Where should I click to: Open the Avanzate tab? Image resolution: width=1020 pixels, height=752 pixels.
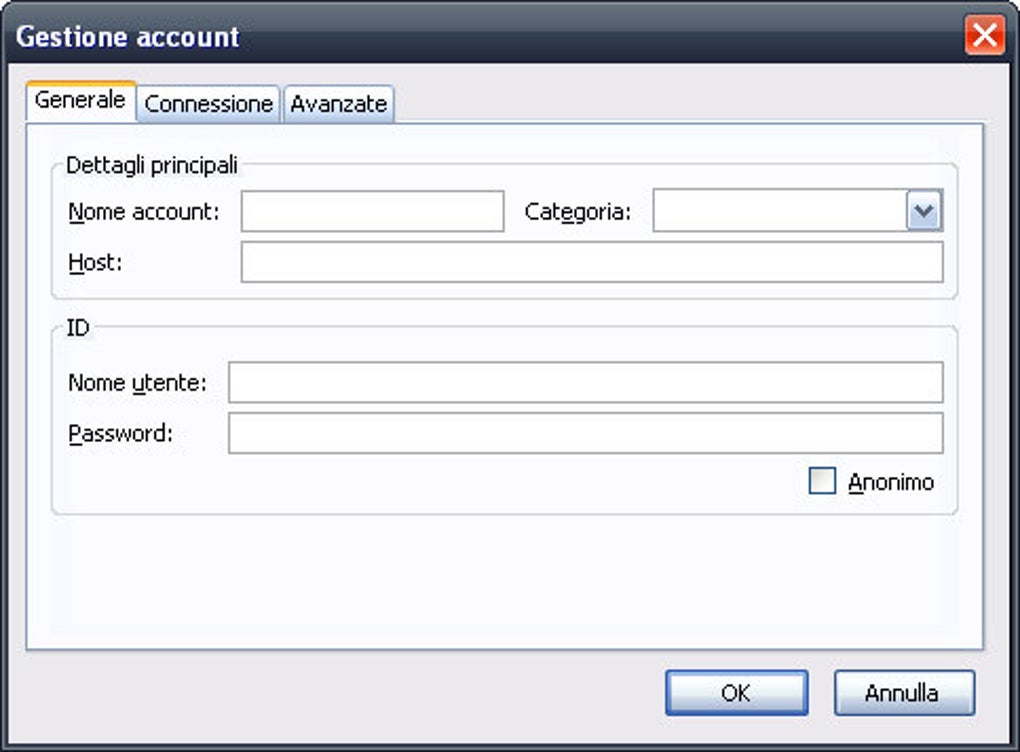339,104
